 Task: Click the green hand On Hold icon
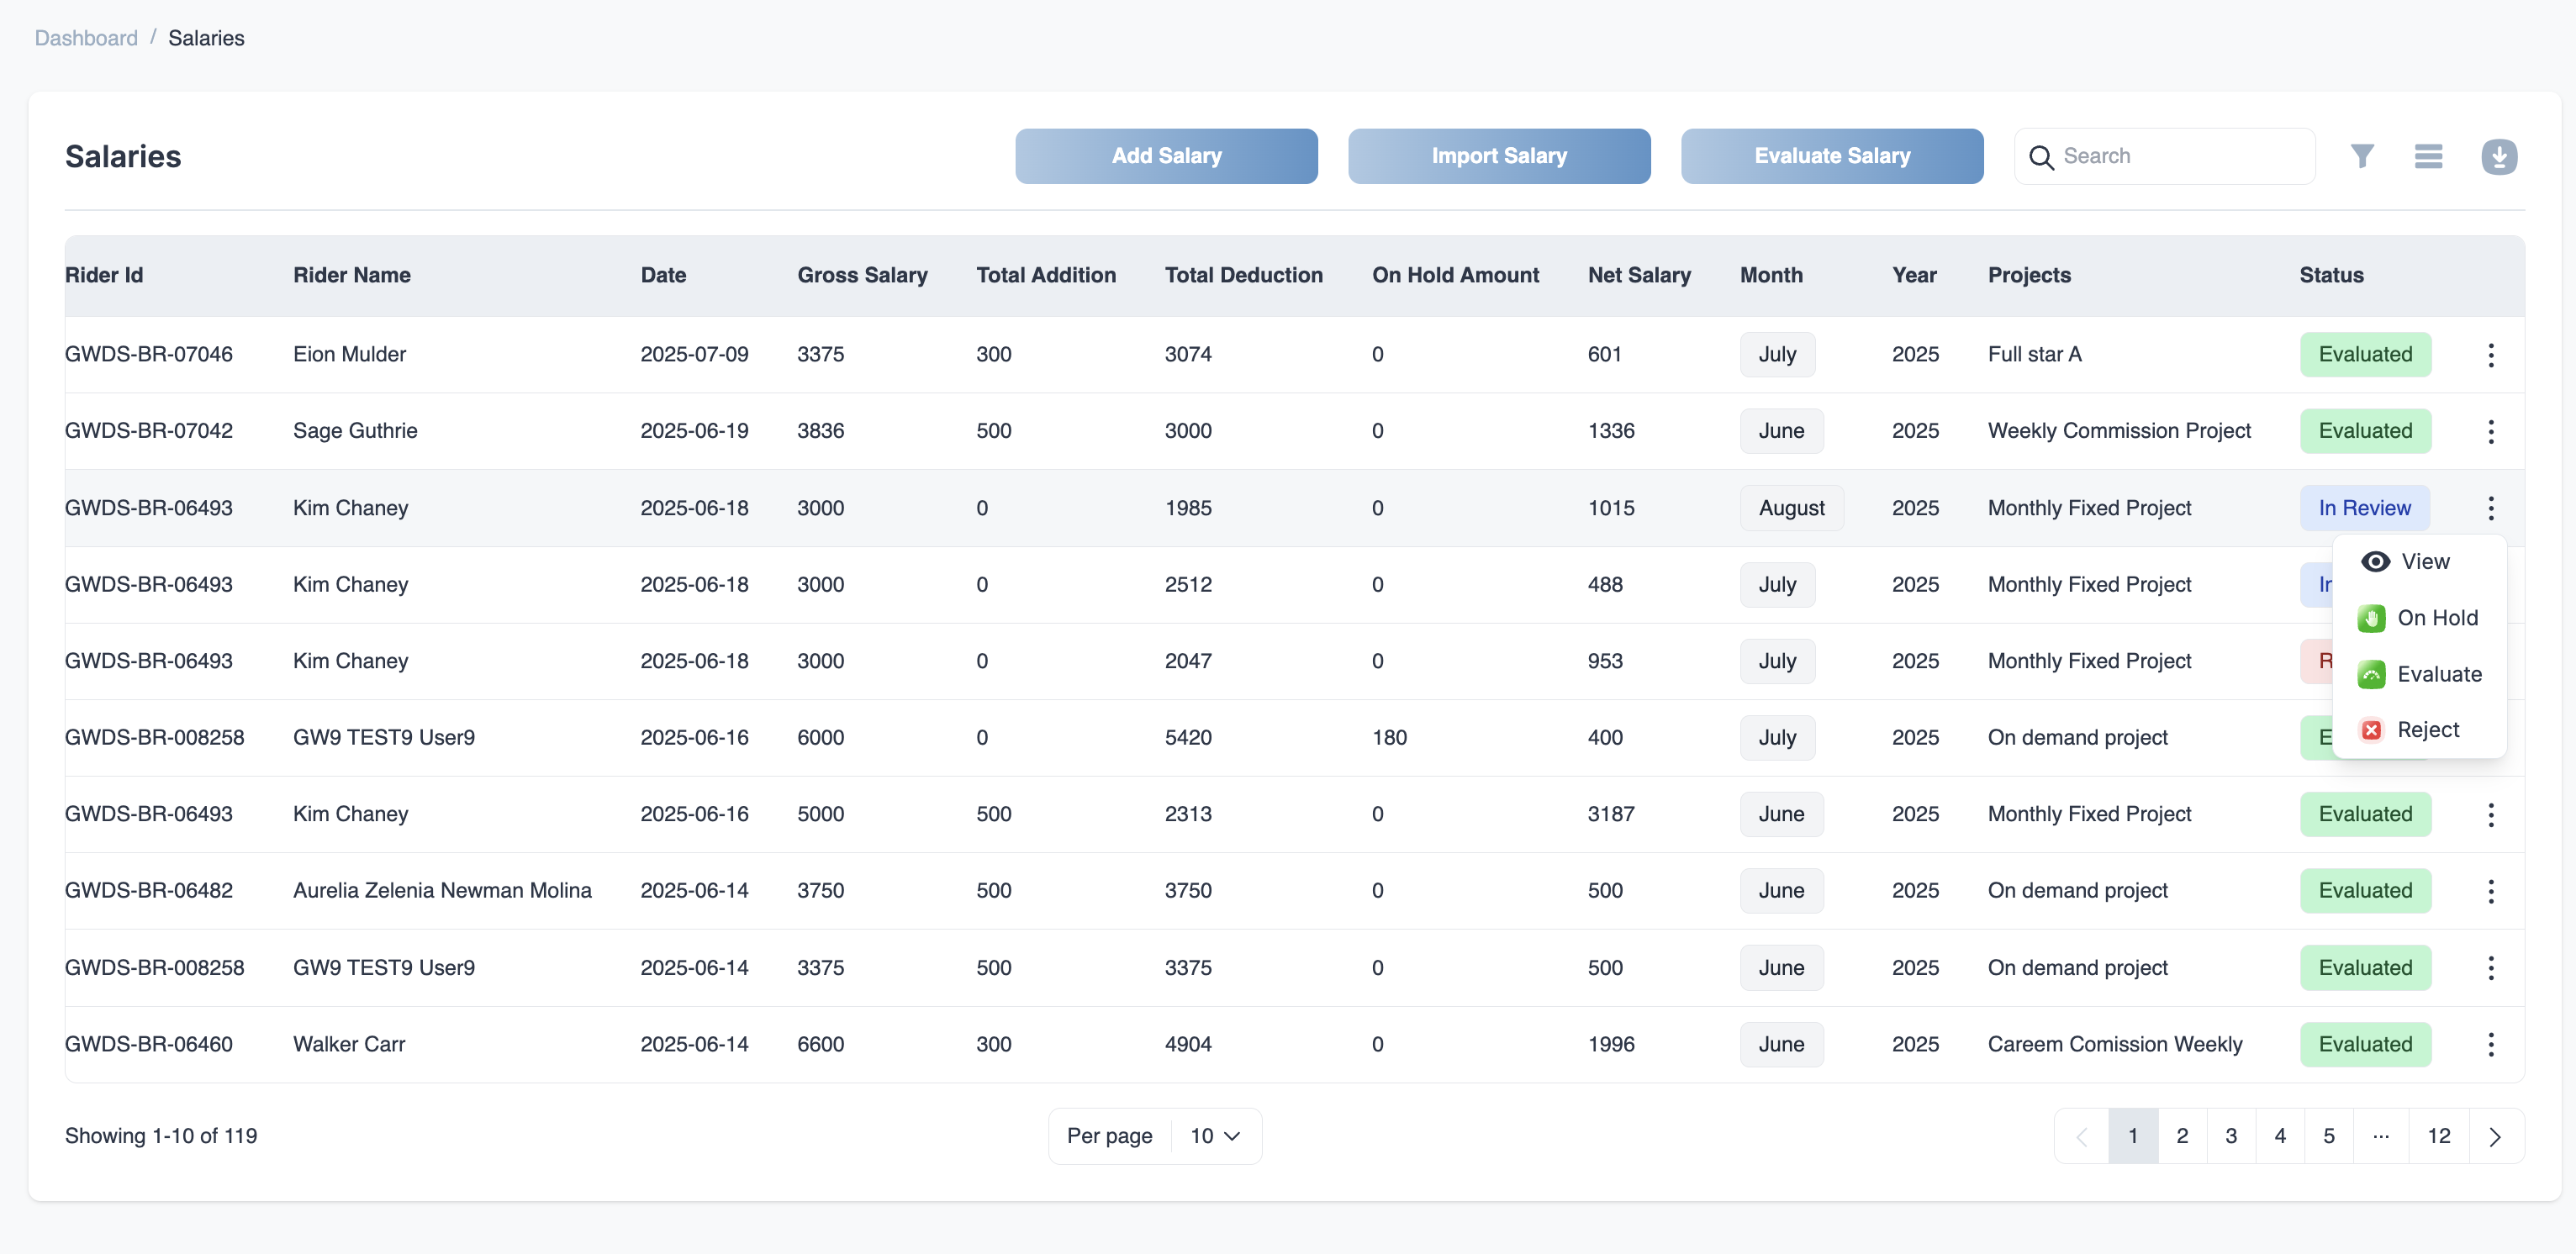tap(2370, 618)
